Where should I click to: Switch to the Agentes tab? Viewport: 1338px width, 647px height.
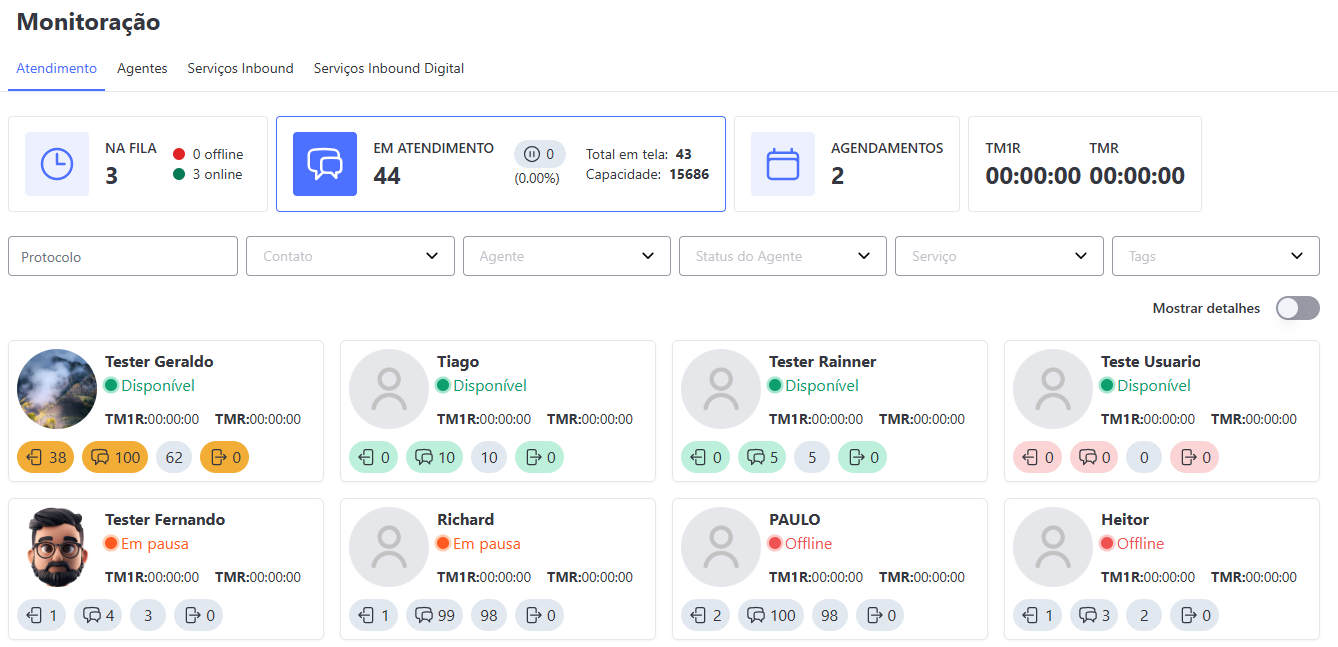[142, 68]
